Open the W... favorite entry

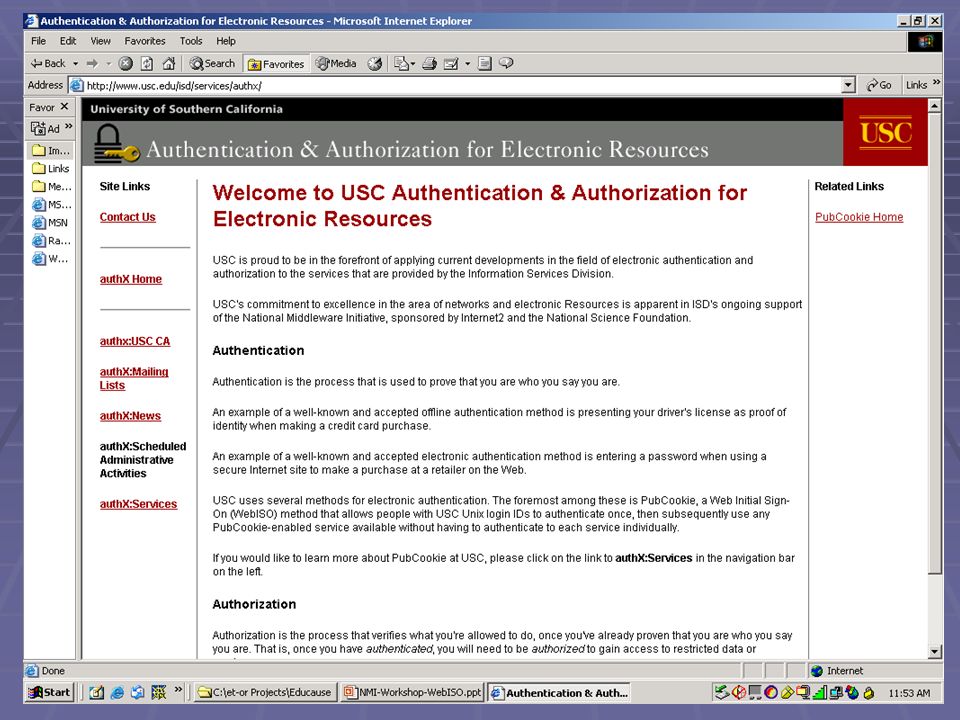point(51,258)
